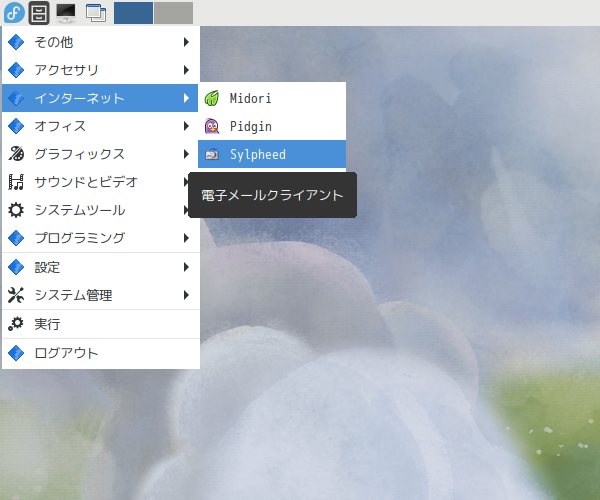Switch to the first blue workspace
This screenshot has height=500, width=600.
tap(133, 13)
